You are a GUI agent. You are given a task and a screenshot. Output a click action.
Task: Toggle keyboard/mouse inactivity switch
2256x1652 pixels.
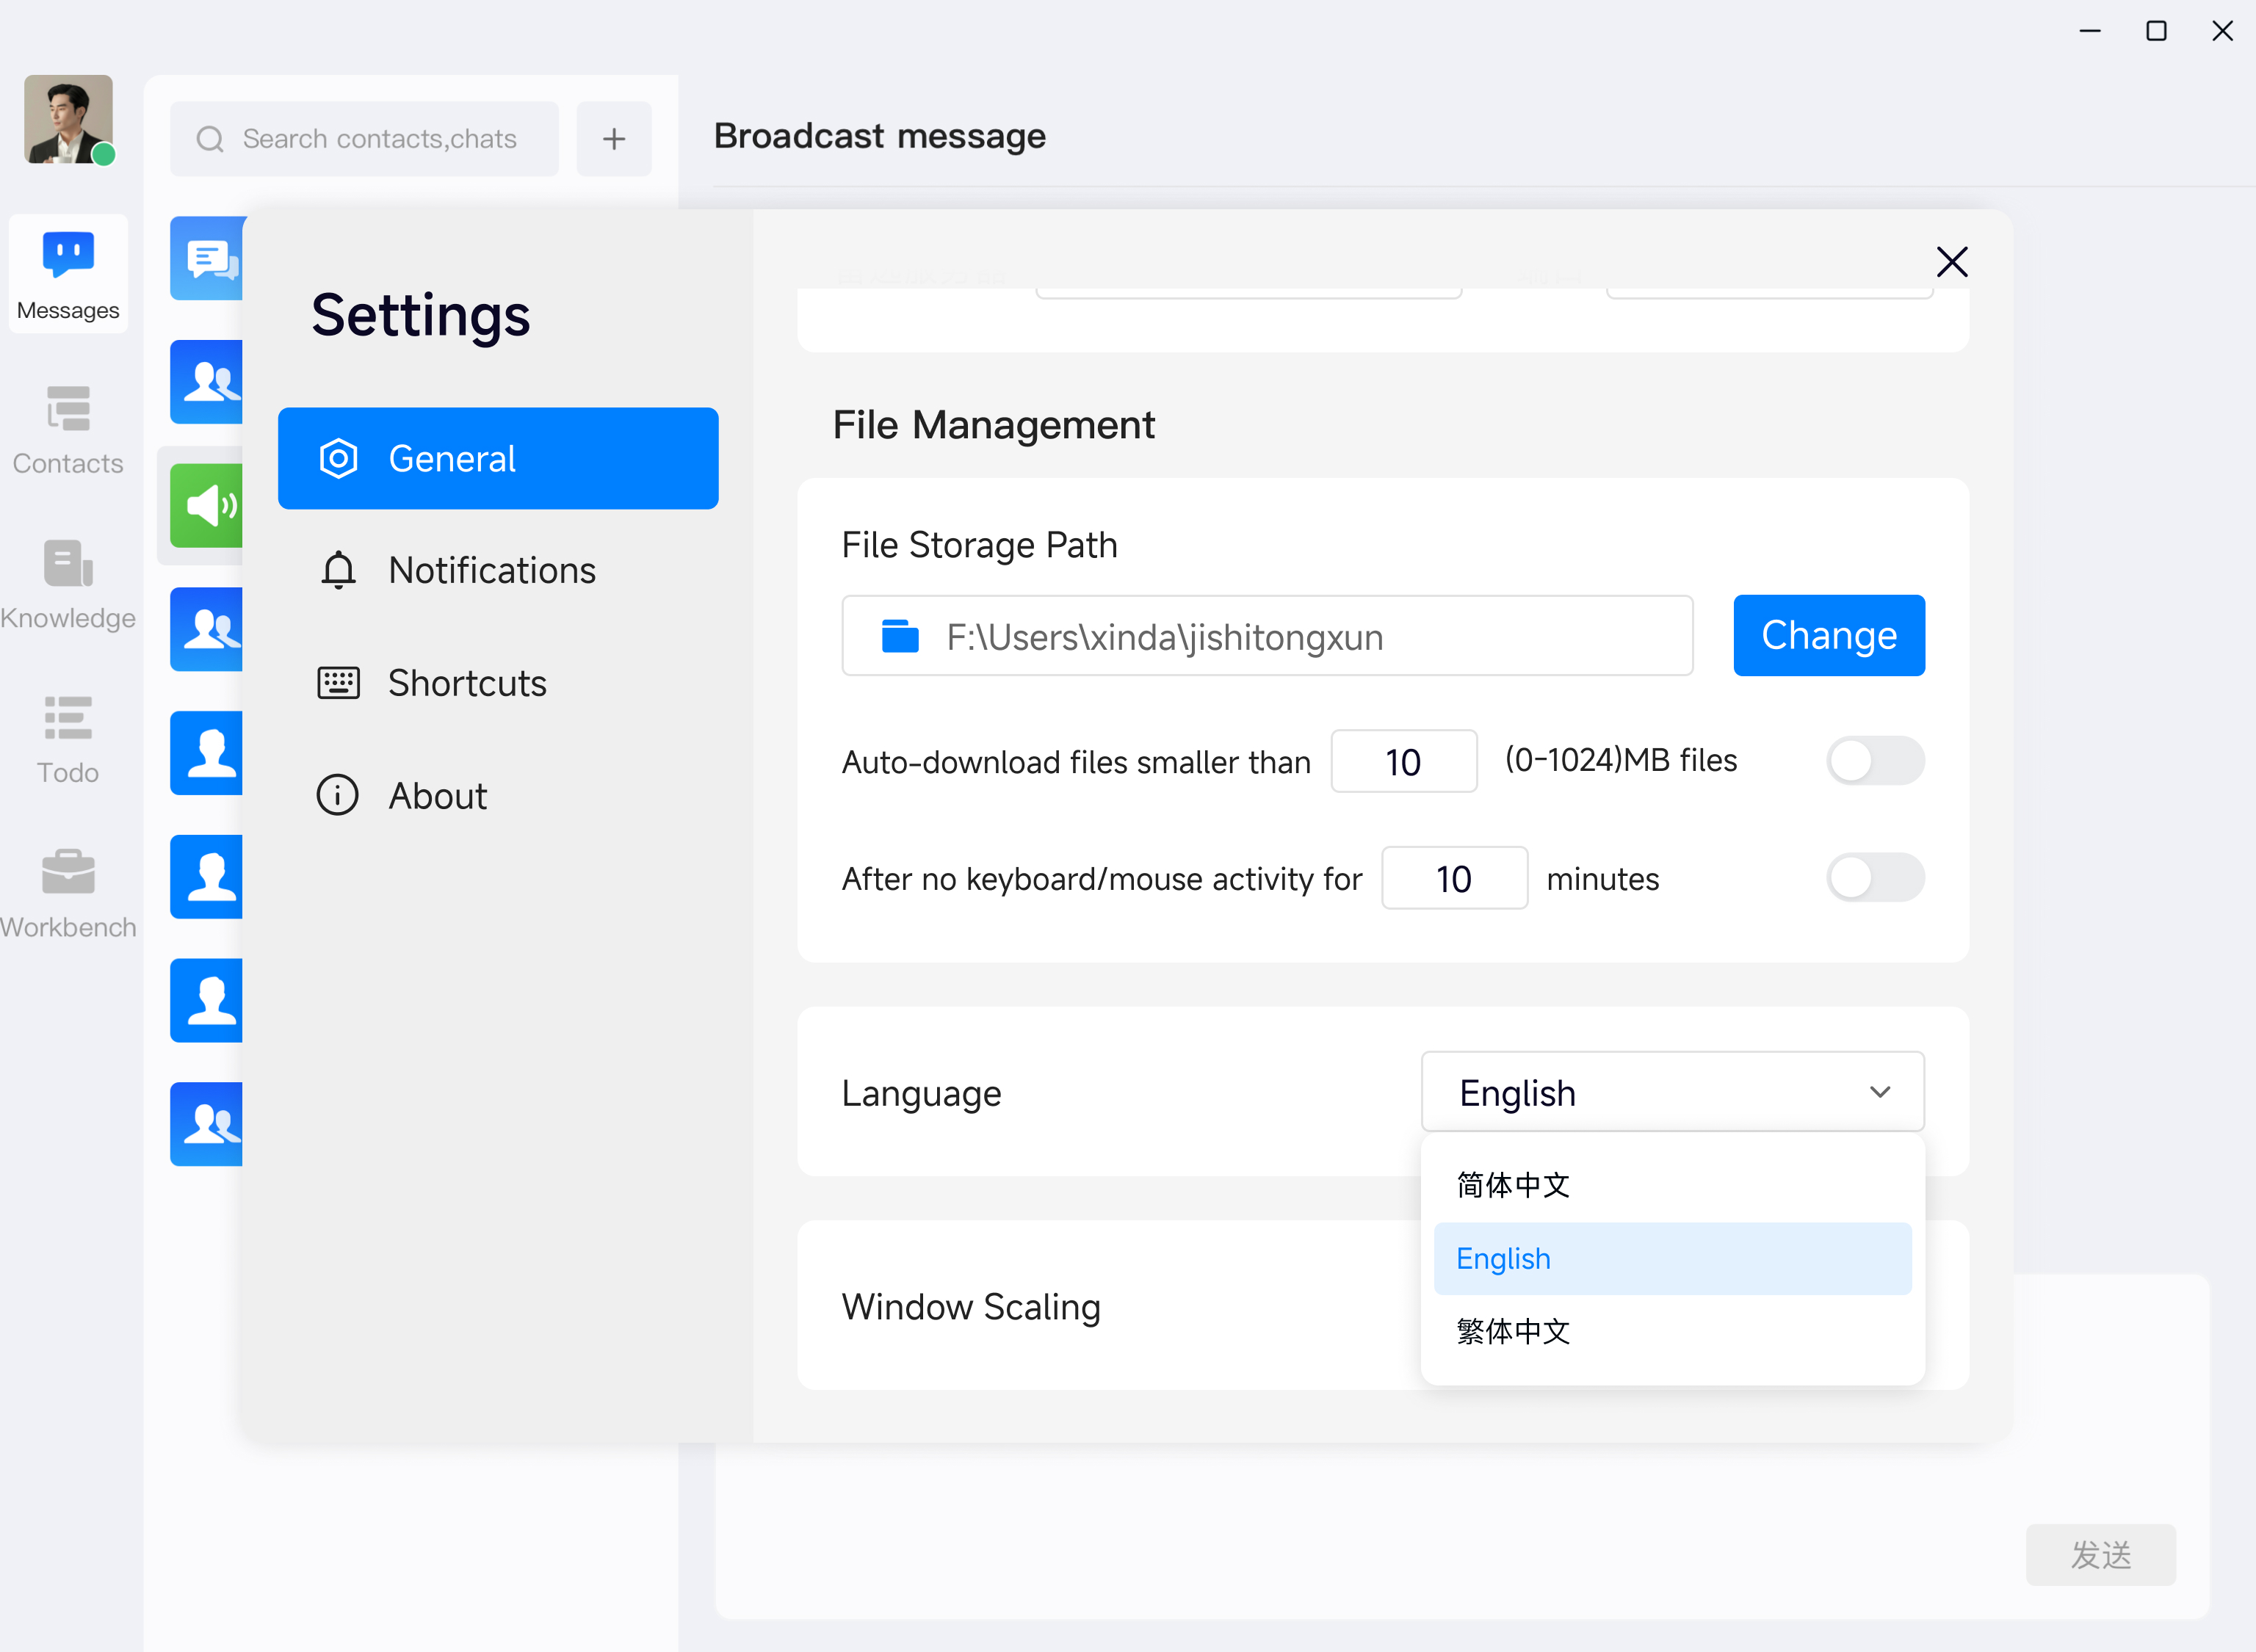(1874, 878)
